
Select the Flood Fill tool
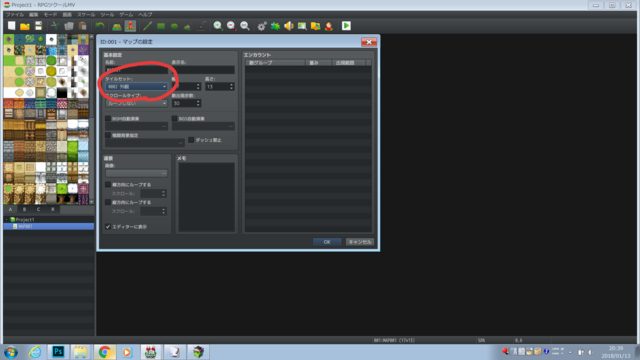(187, 26)
